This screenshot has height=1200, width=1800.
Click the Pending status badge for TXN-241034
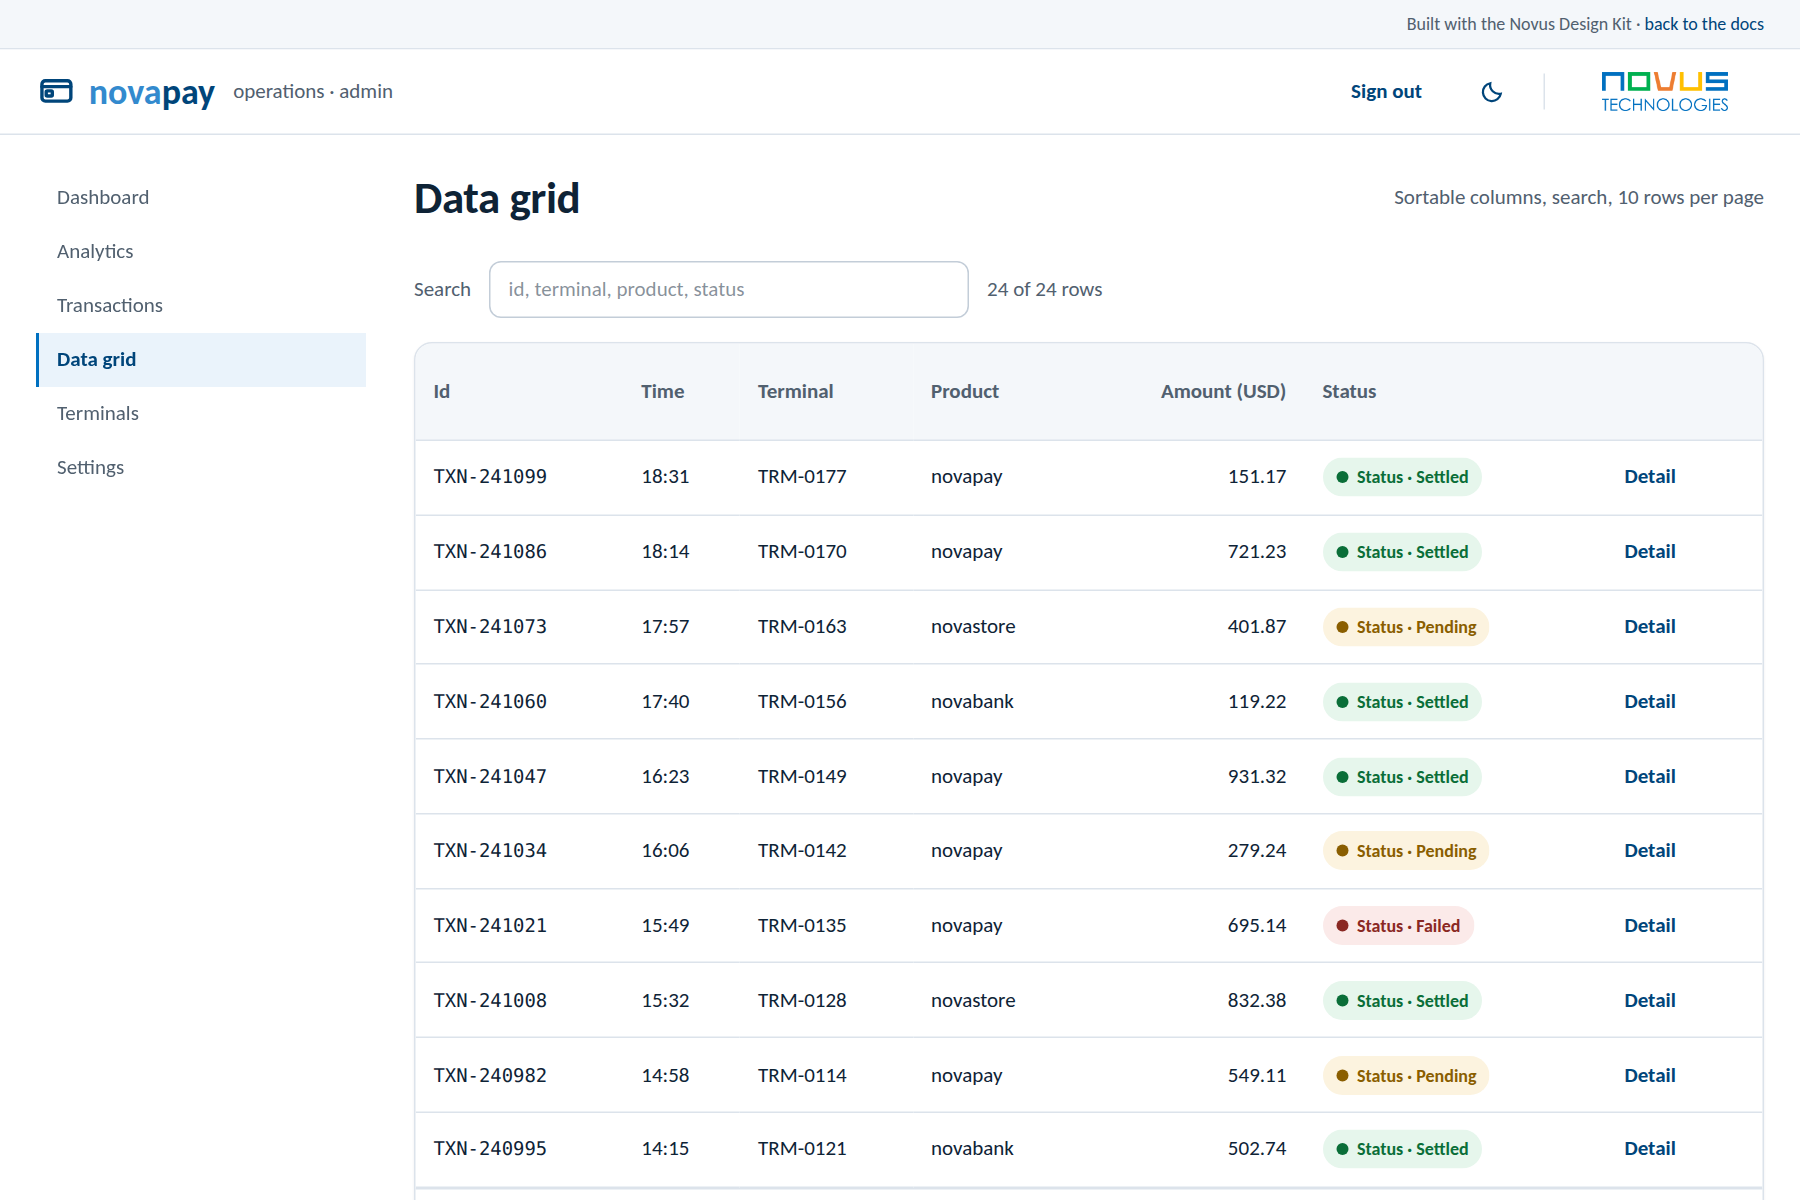pos(1405,851)
